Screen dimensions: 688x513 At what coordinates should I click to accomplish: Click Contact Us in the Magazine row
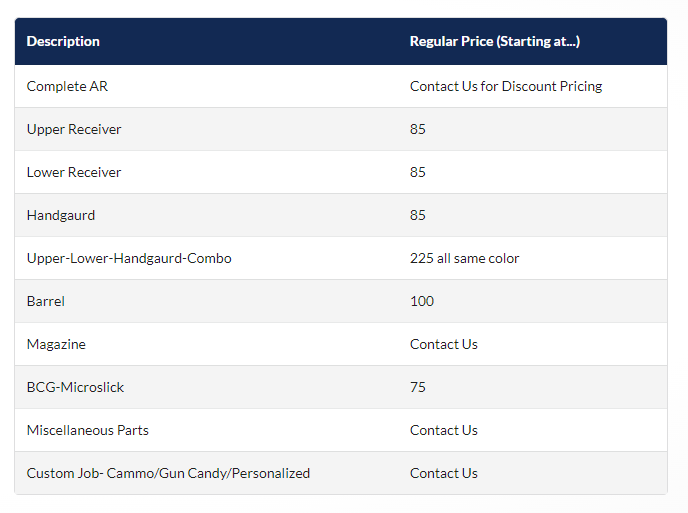click(x=444, y=344)
